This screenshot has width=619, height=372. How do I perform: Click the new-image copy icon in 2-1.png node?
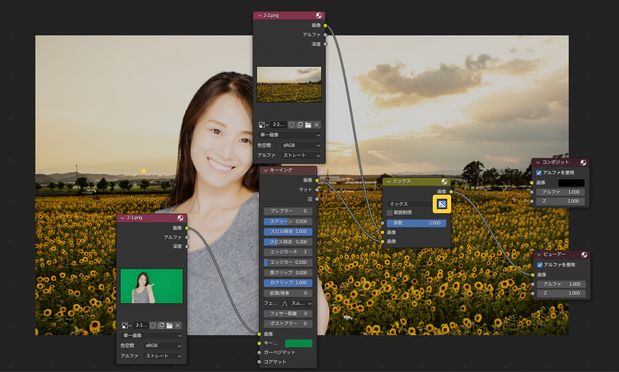[x=161, y=325]
